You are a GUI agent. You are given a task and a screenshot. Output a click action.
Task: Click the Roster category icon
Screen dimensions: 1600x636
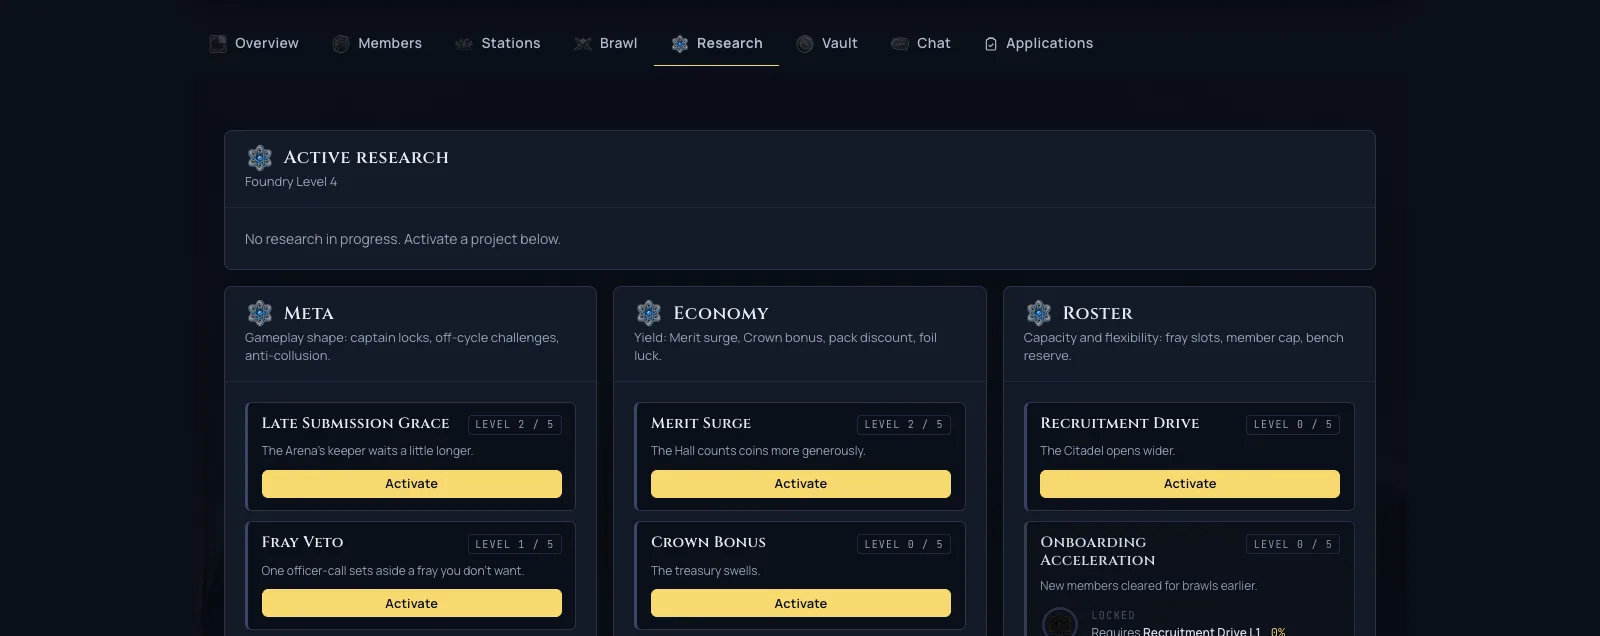coord(1039,313)
